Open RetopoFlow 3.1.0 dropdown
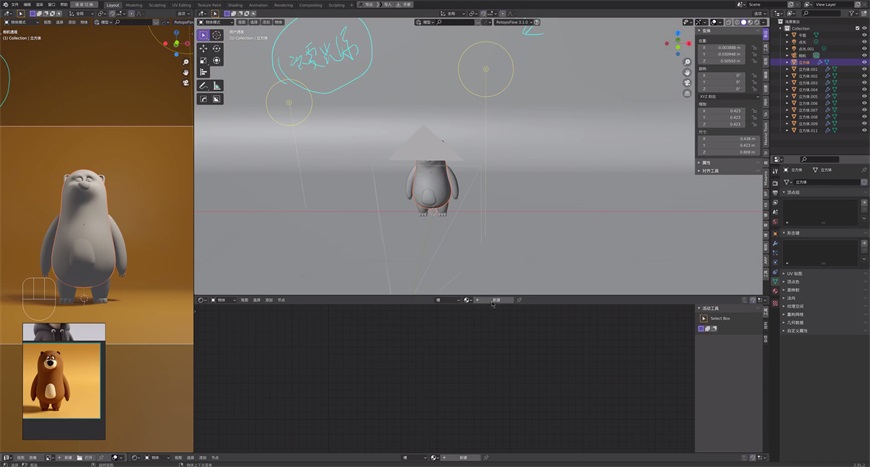The image size is (870, 467). 514,22
